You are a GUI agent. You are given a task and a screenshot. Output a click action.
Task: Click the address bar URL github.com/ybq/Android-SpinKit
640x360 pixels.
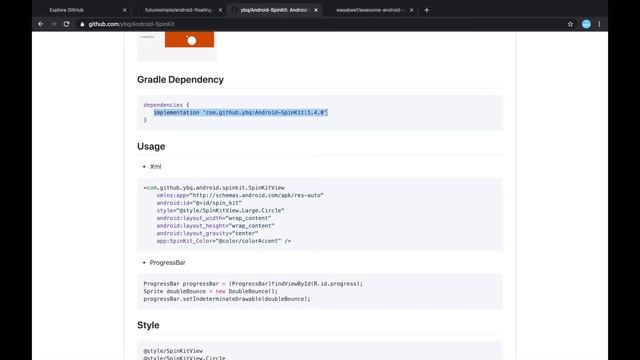coord(131,24)
